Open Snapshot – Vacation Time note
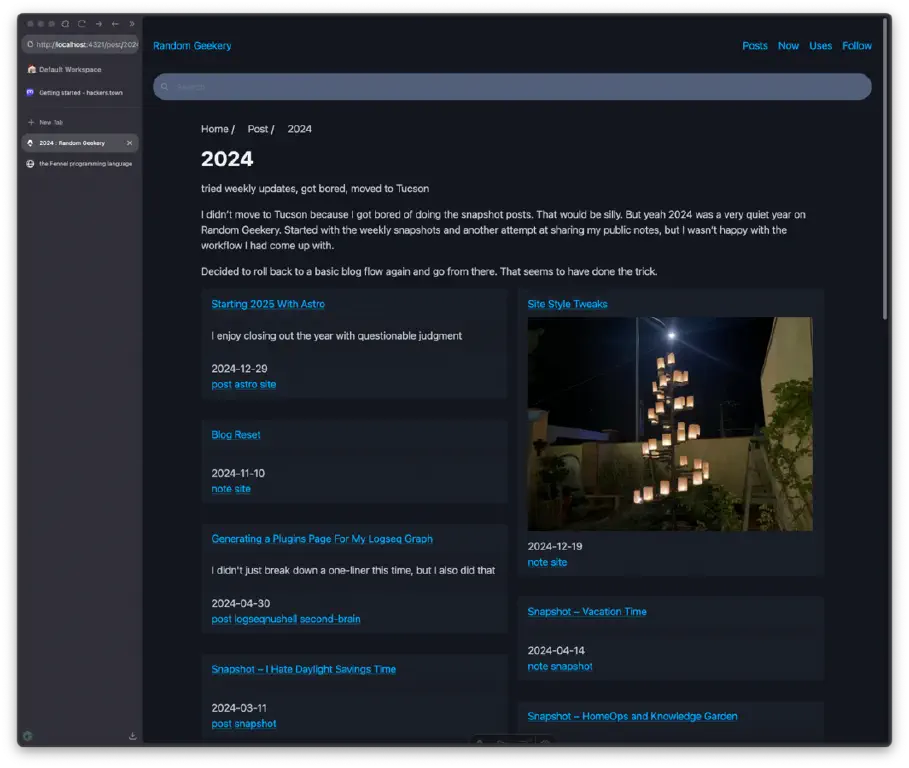Image resolution: width=909 pixels, height=768 pixels. 587,612
